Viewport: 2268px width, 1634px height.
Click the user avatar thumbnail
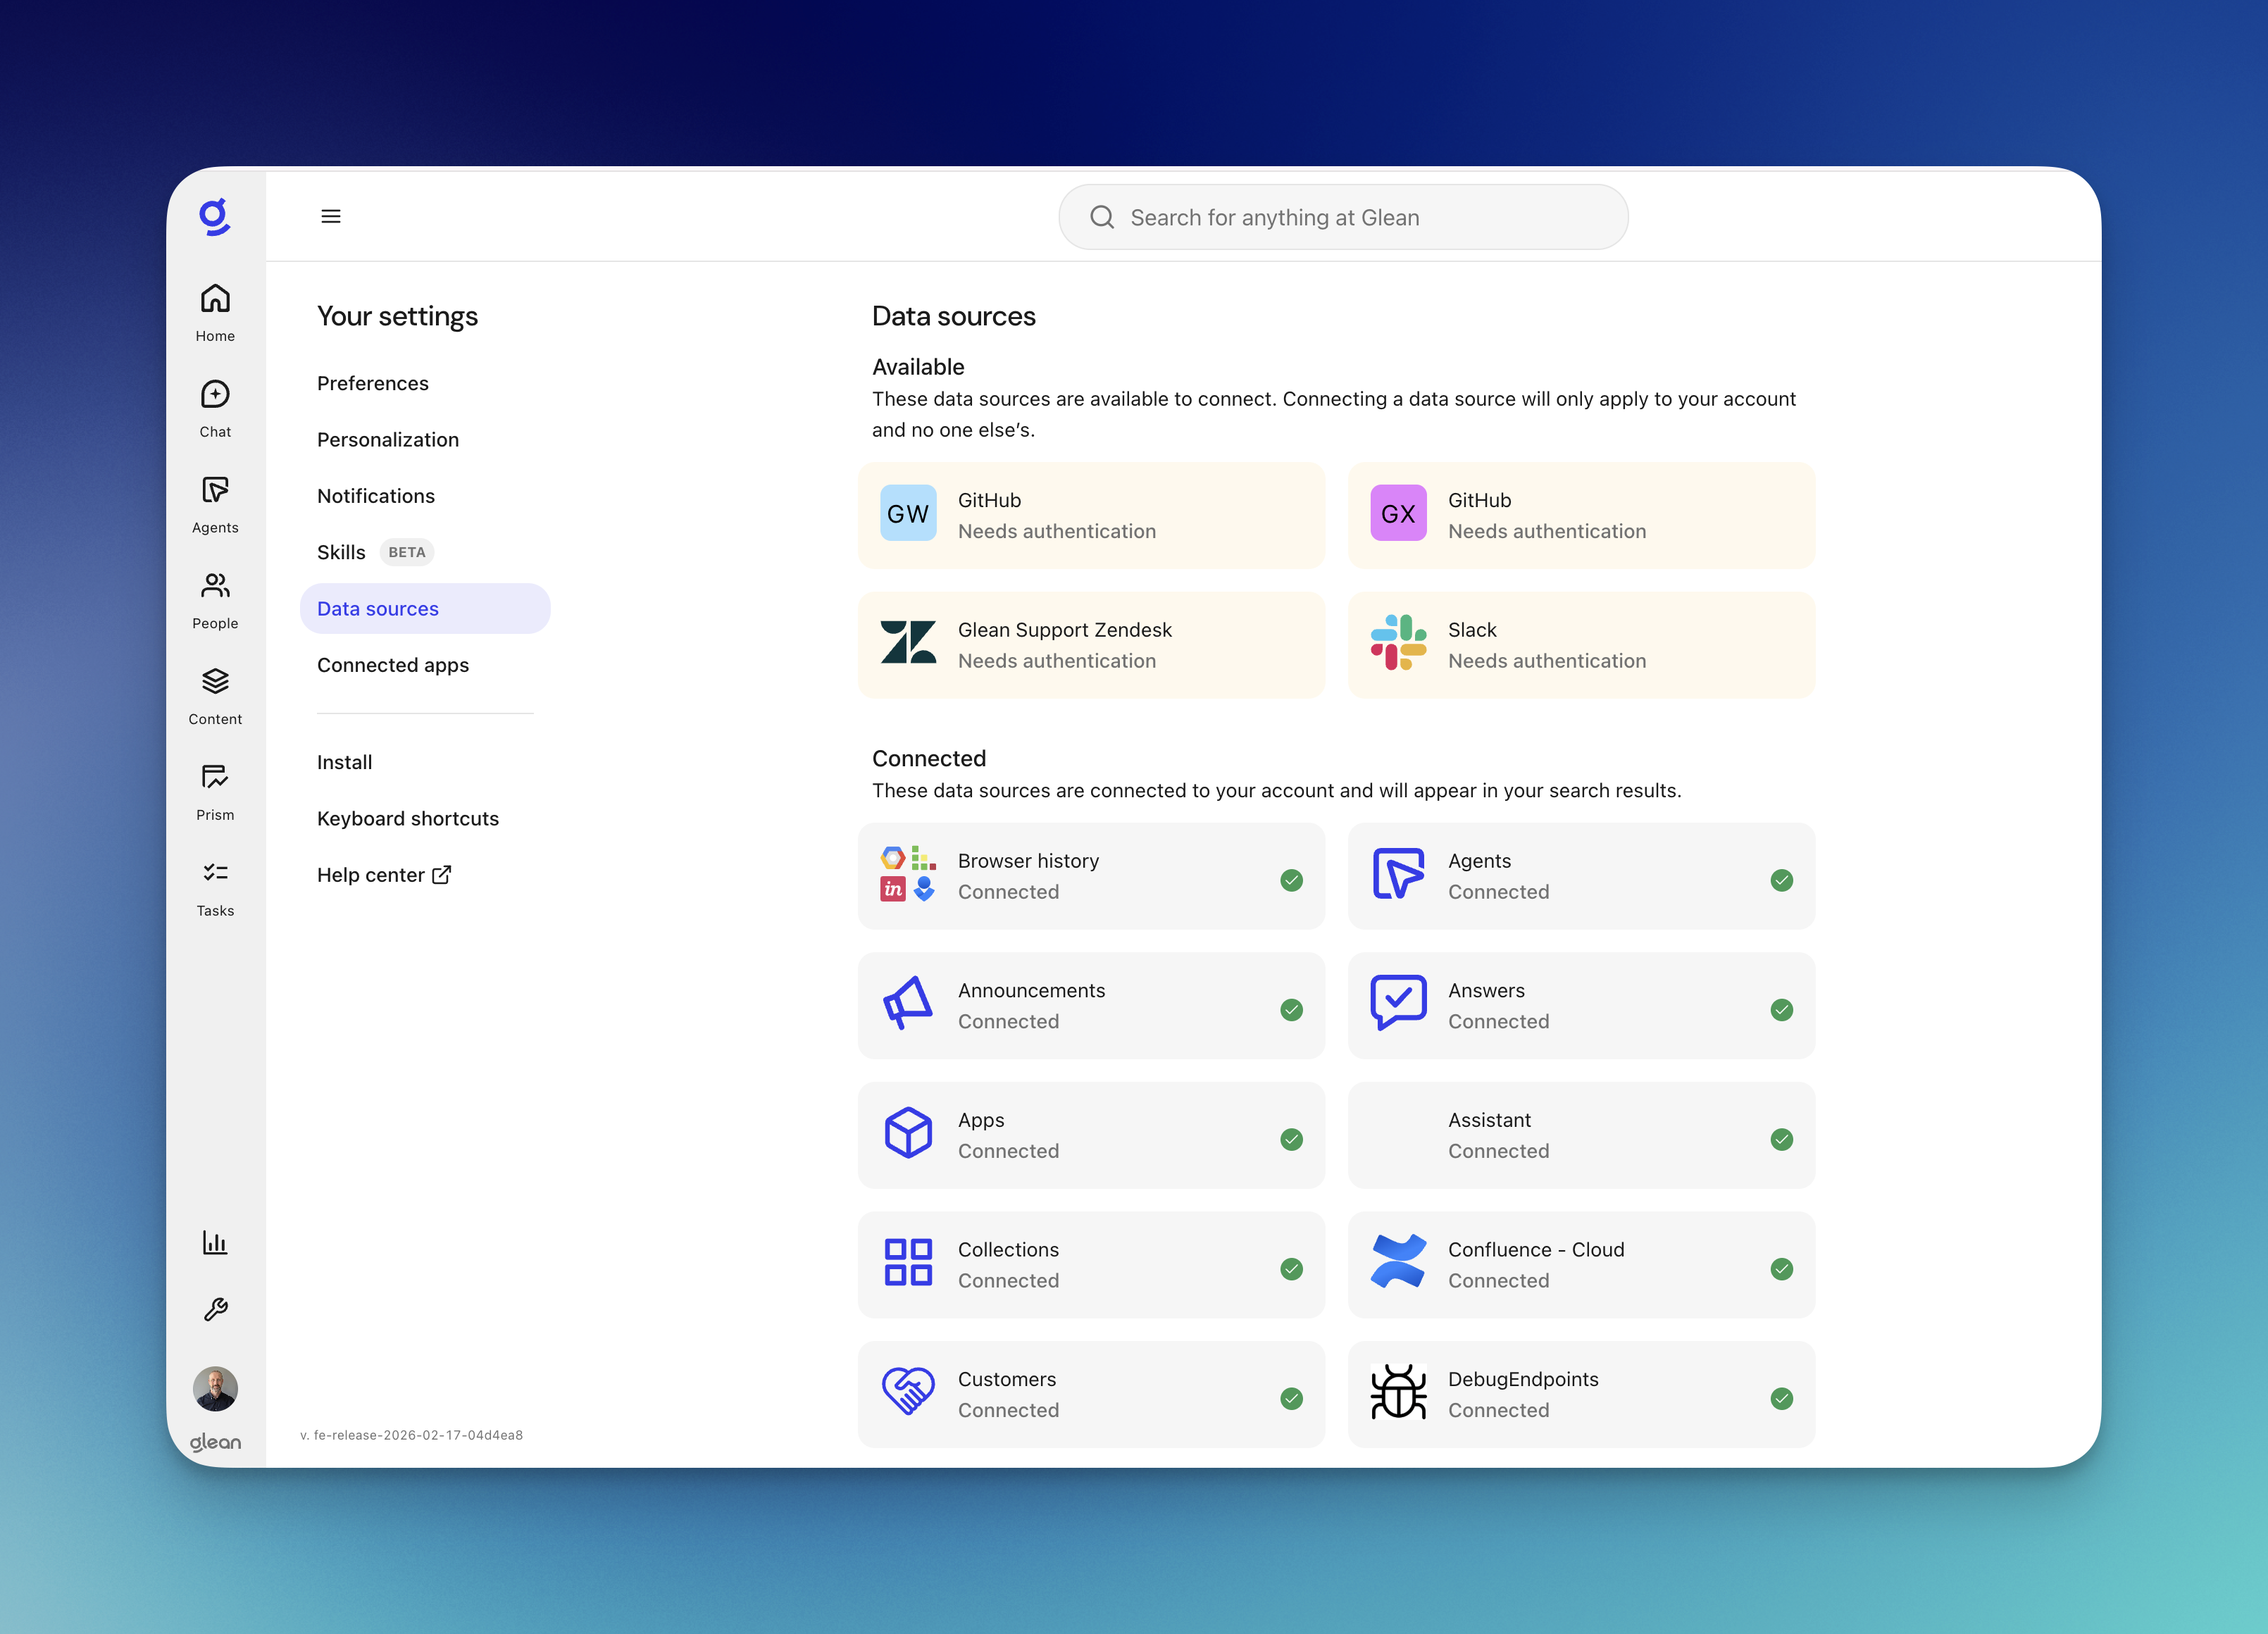[214, 1388]
